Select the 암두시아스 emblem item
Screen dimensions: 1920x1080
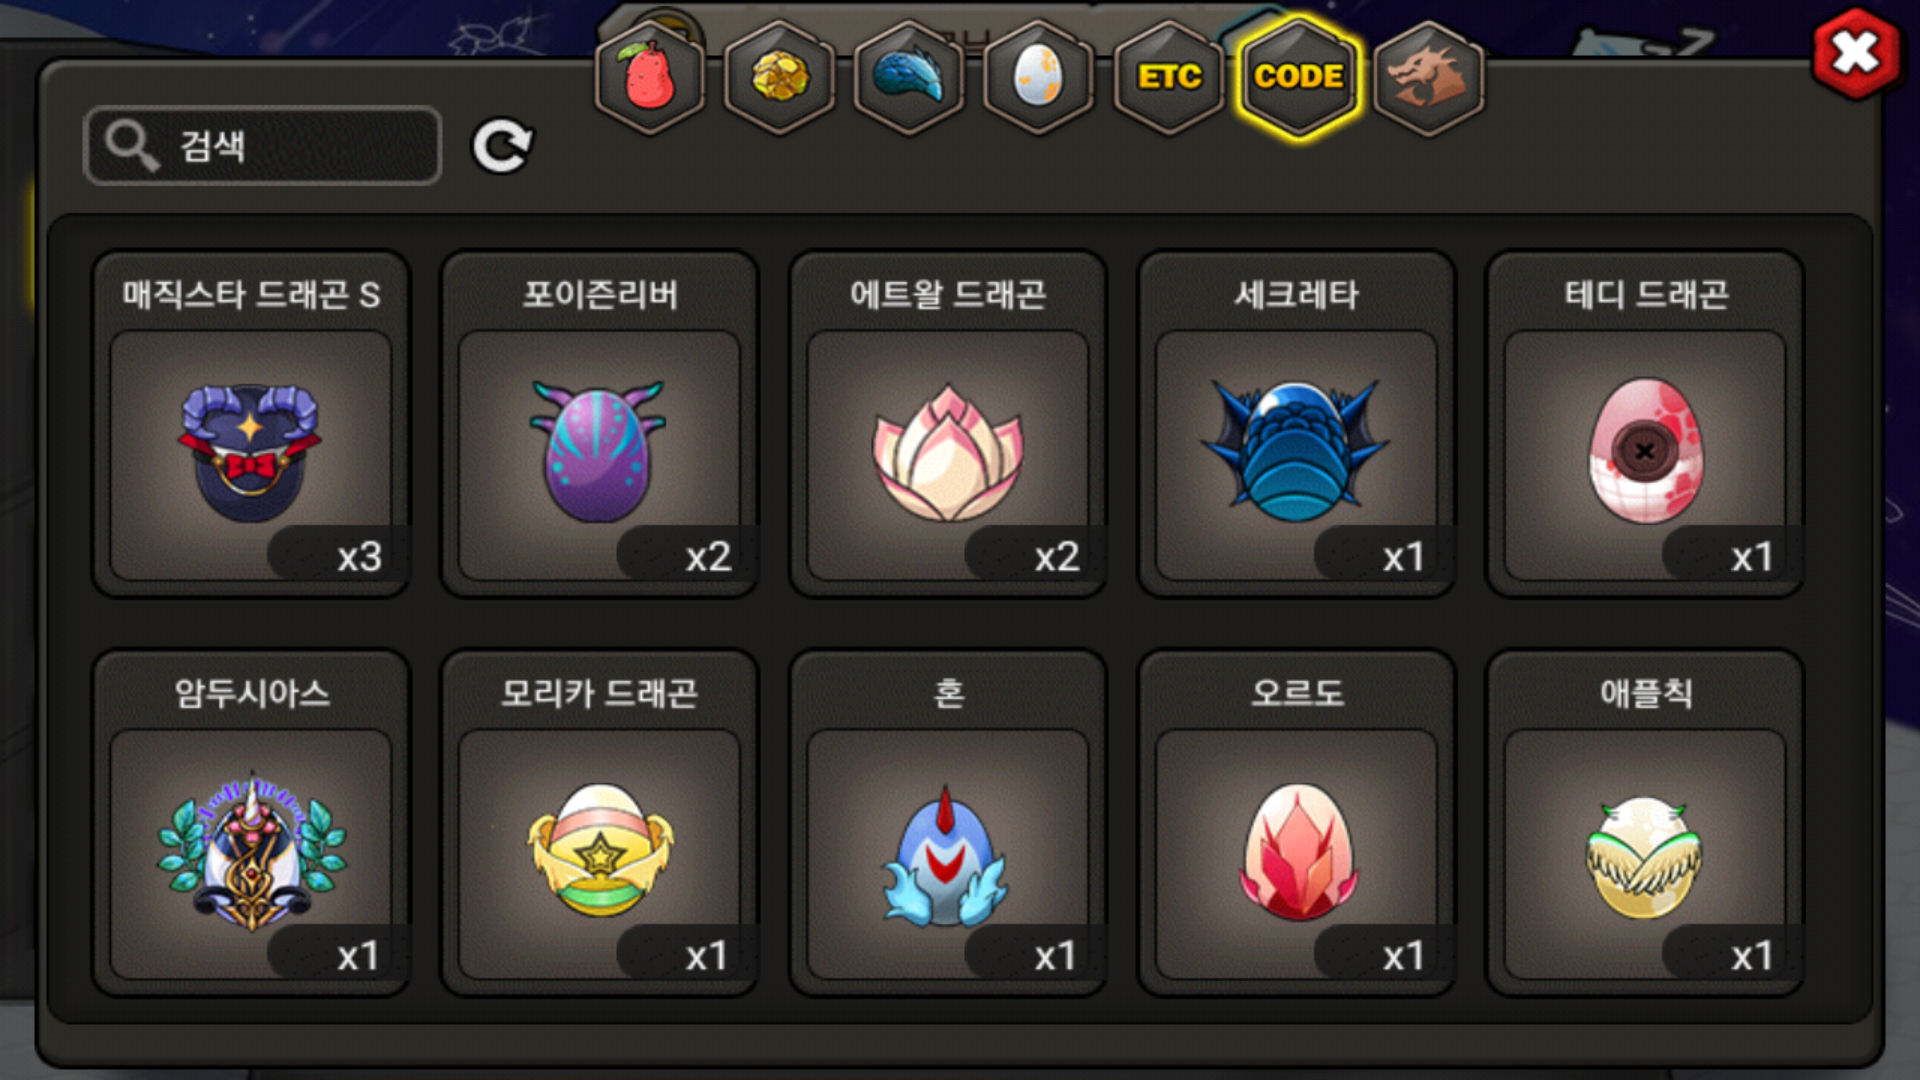coord(251,823)
